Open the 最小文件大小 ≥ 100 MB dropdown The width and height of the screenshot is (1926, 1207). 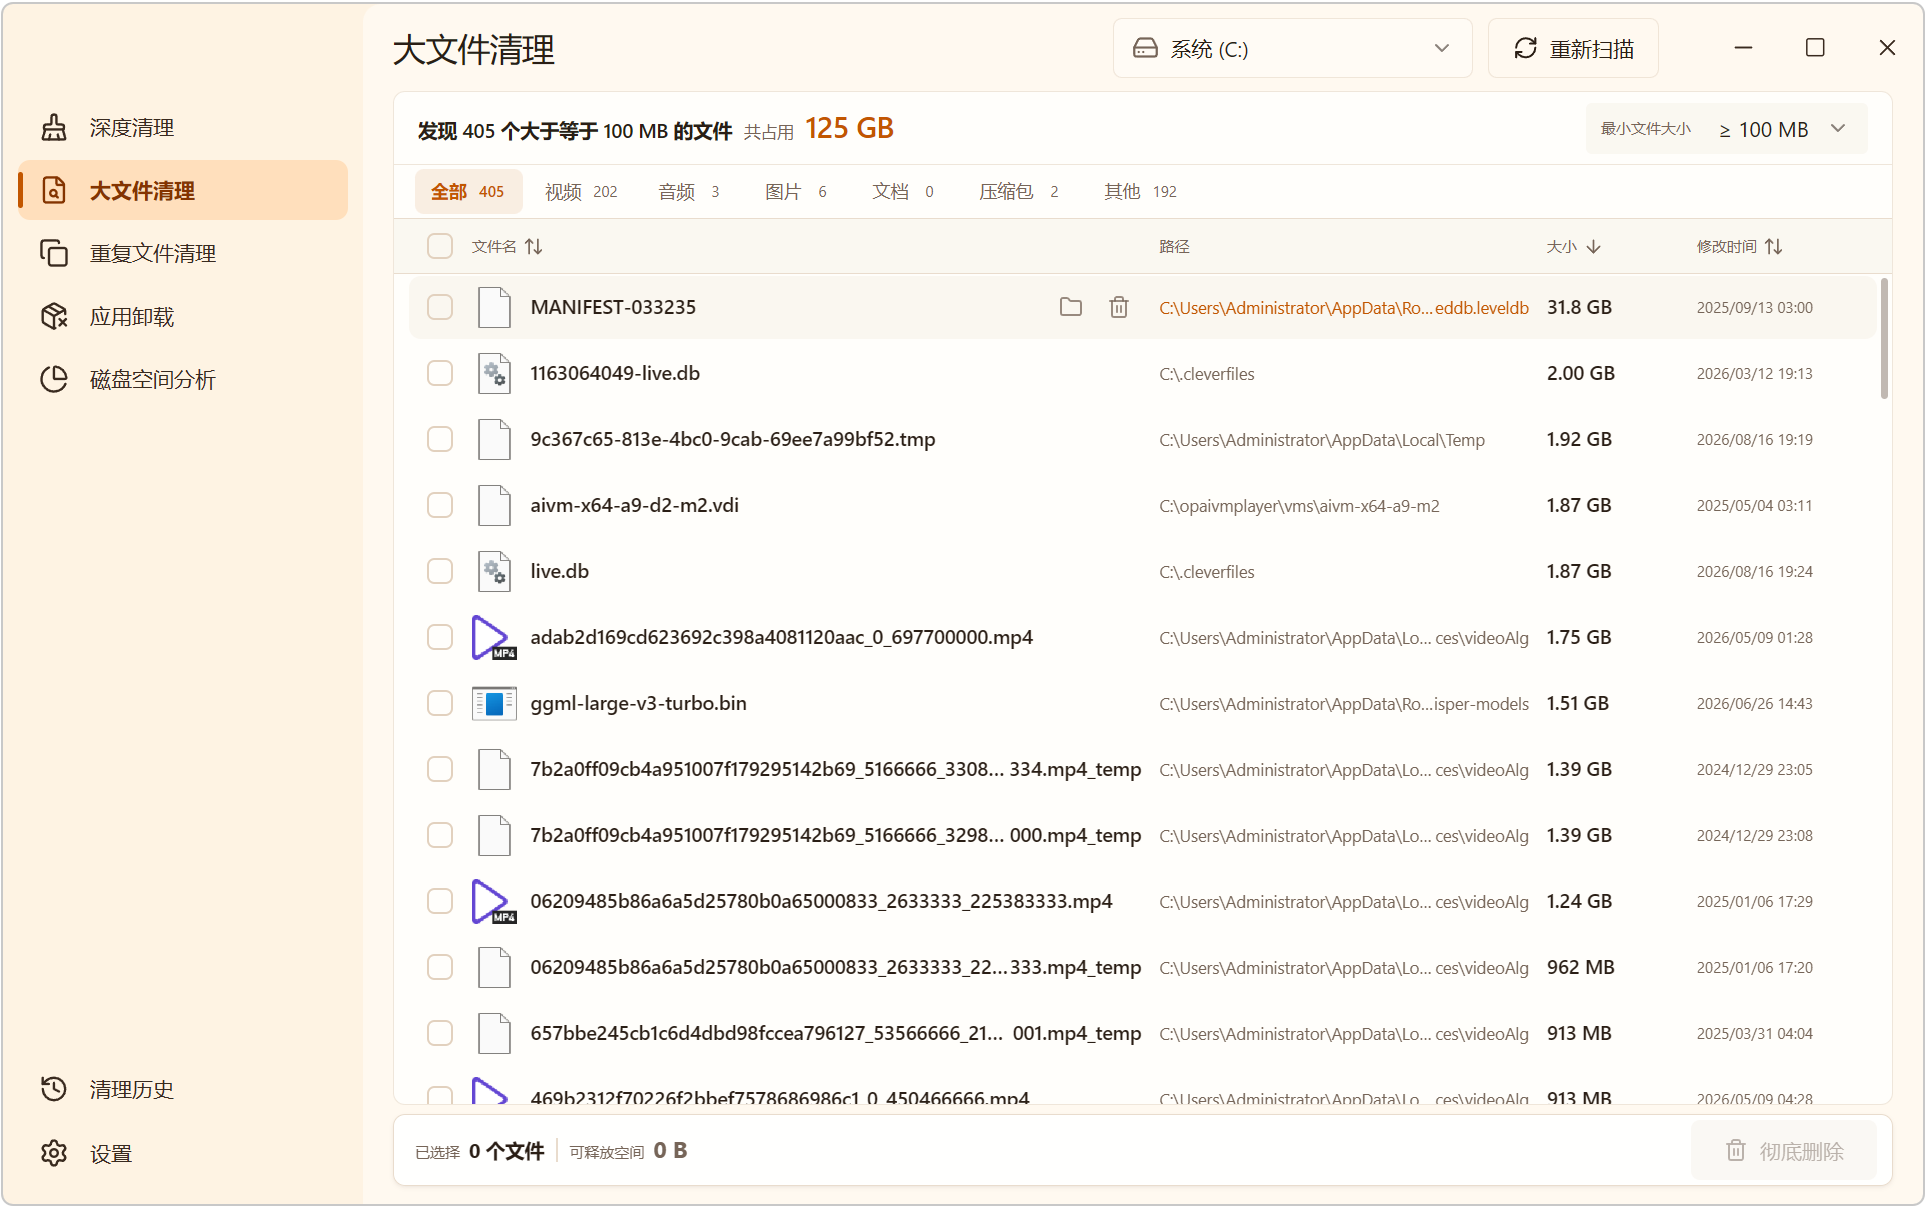(x=1726, y=129)
